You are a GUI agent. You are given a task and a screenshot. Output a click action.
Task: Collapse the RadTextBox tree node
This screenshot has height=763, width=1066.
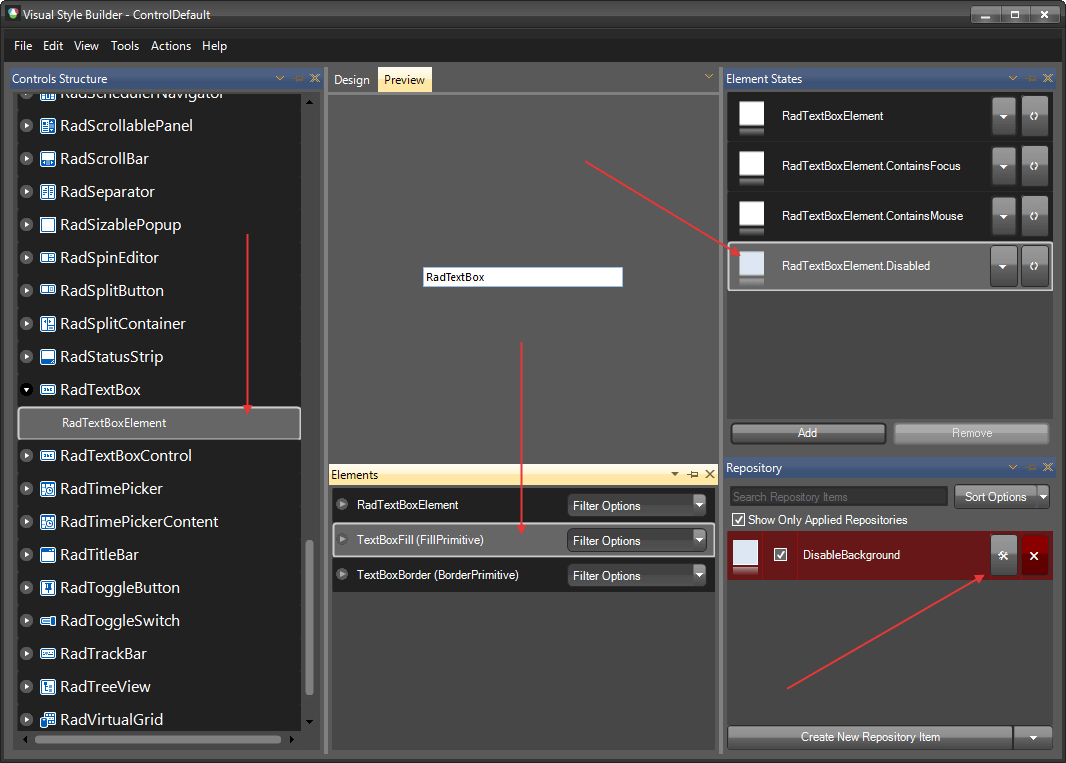pos(25,389)
